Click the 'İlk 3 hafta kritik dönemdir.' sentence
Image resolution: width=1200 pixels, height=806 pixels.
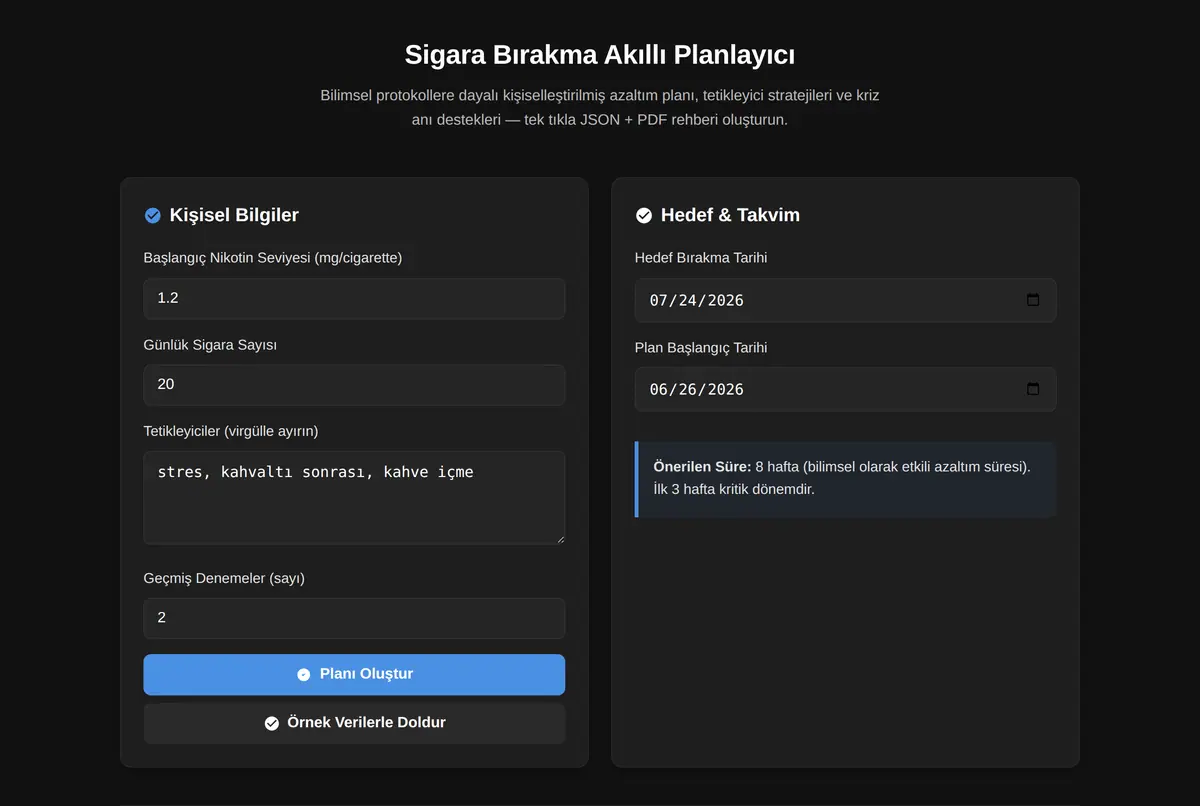(734, 490)
